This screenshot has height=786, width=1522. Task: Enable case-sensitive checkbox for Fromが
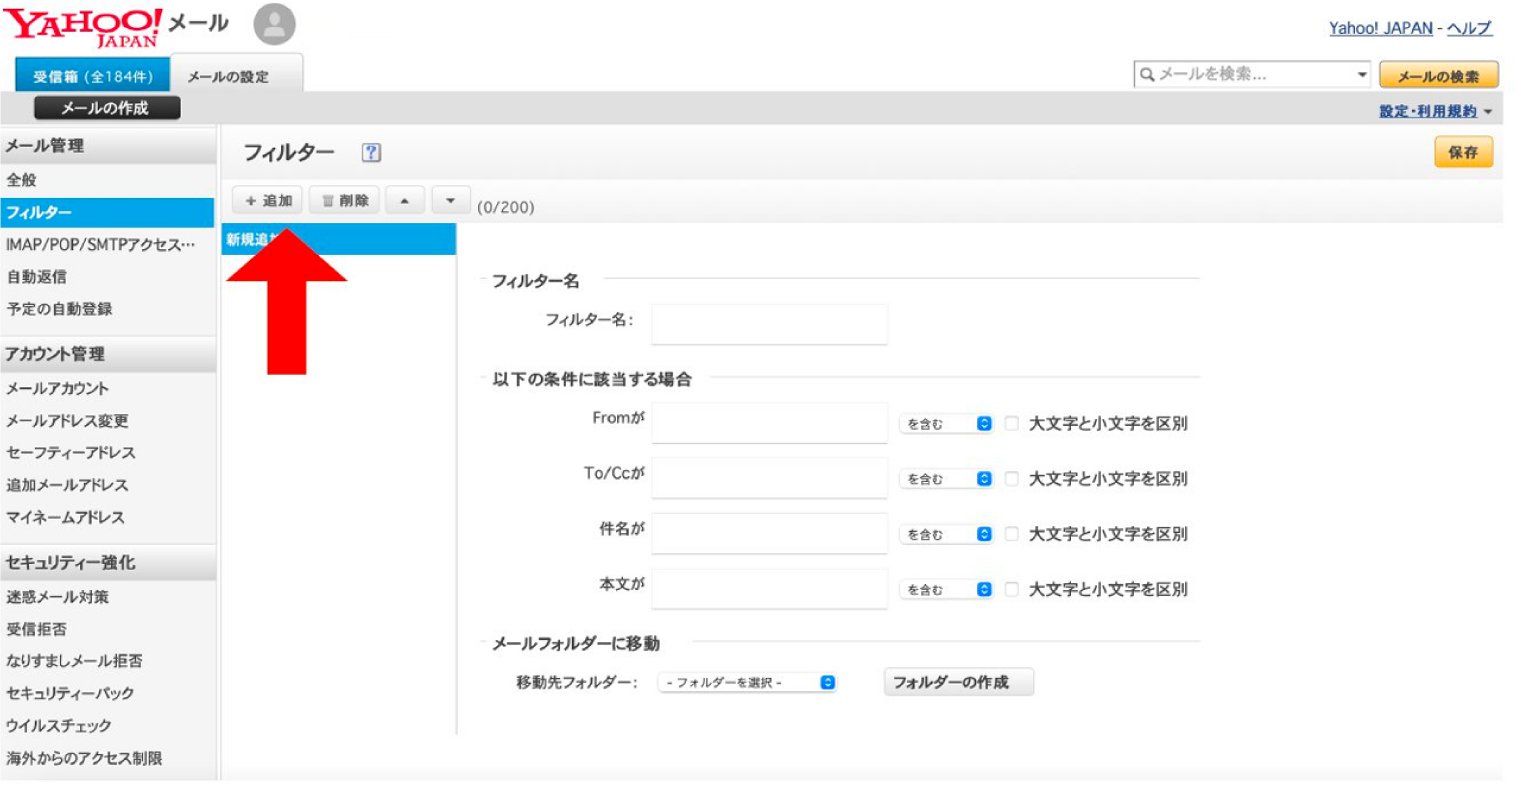(x=1011, y=423)
